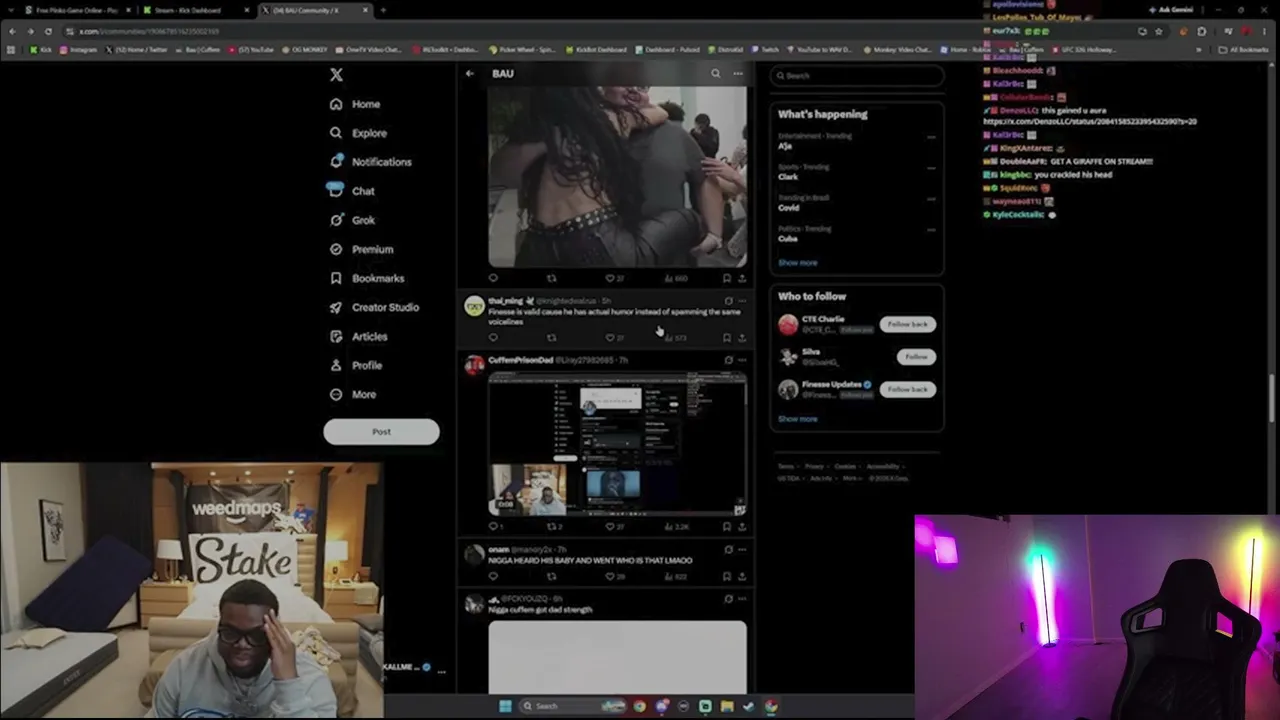Show more in Who to follow
Viewport: 1280px width, 720px height.
[797, 419]
